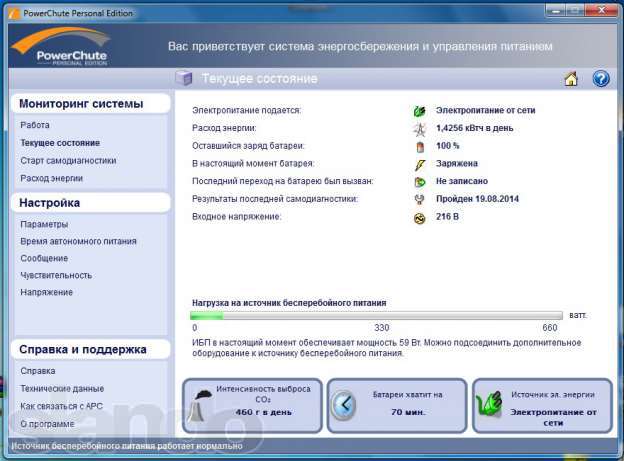This screenshot has width=624, height=461.
Task: Click the Батареи хватит на runtime panel
Action: pyautogui.click(x=397, y=404)
